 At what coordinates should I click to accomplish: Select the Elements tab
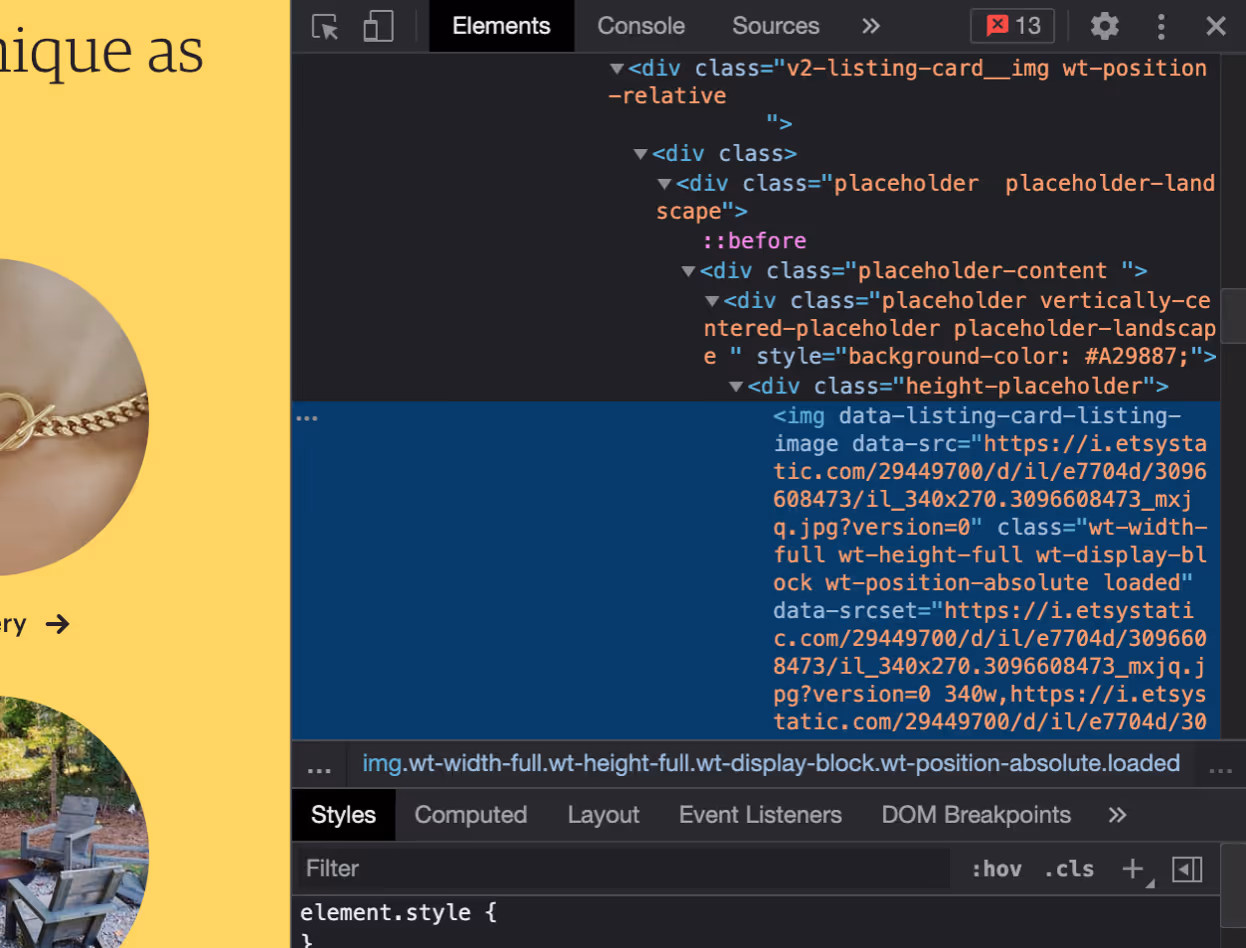coord(501,26)
